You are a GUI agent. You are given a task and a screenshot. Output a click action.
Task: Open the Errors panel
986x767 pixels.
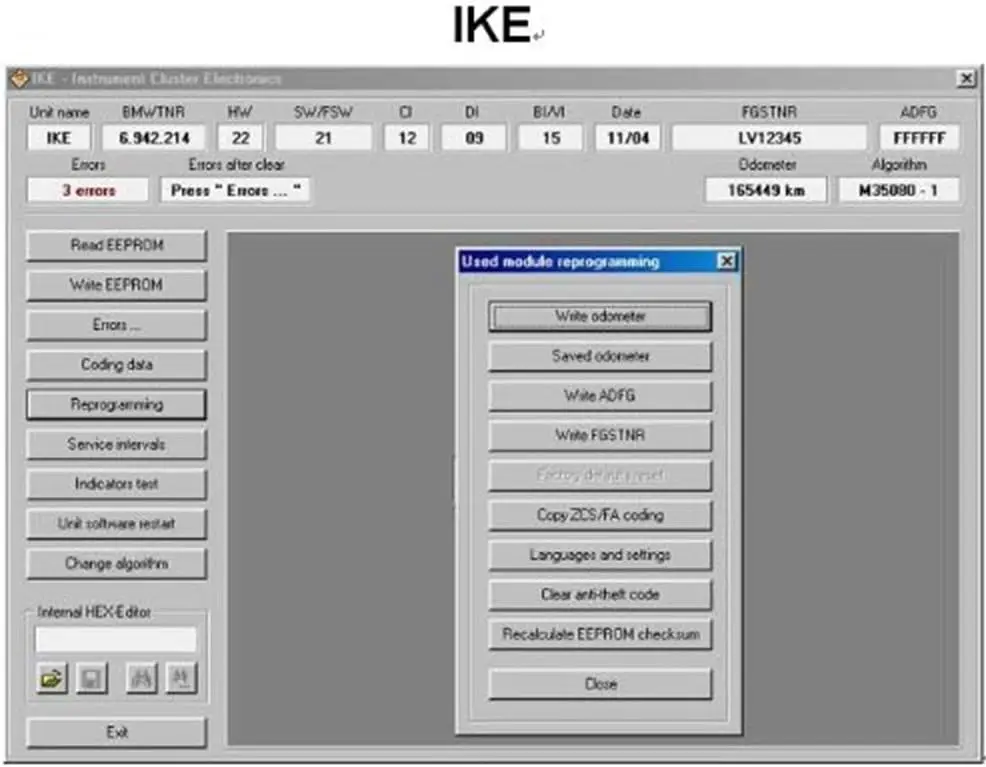point(117,325)
